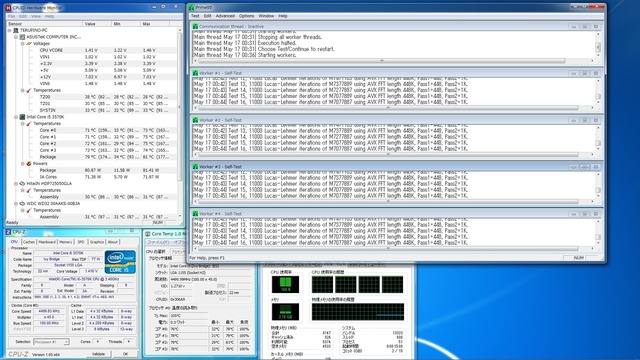Open the Edit menu in Prime95
640x360 pixels.
tap(207, 16)
